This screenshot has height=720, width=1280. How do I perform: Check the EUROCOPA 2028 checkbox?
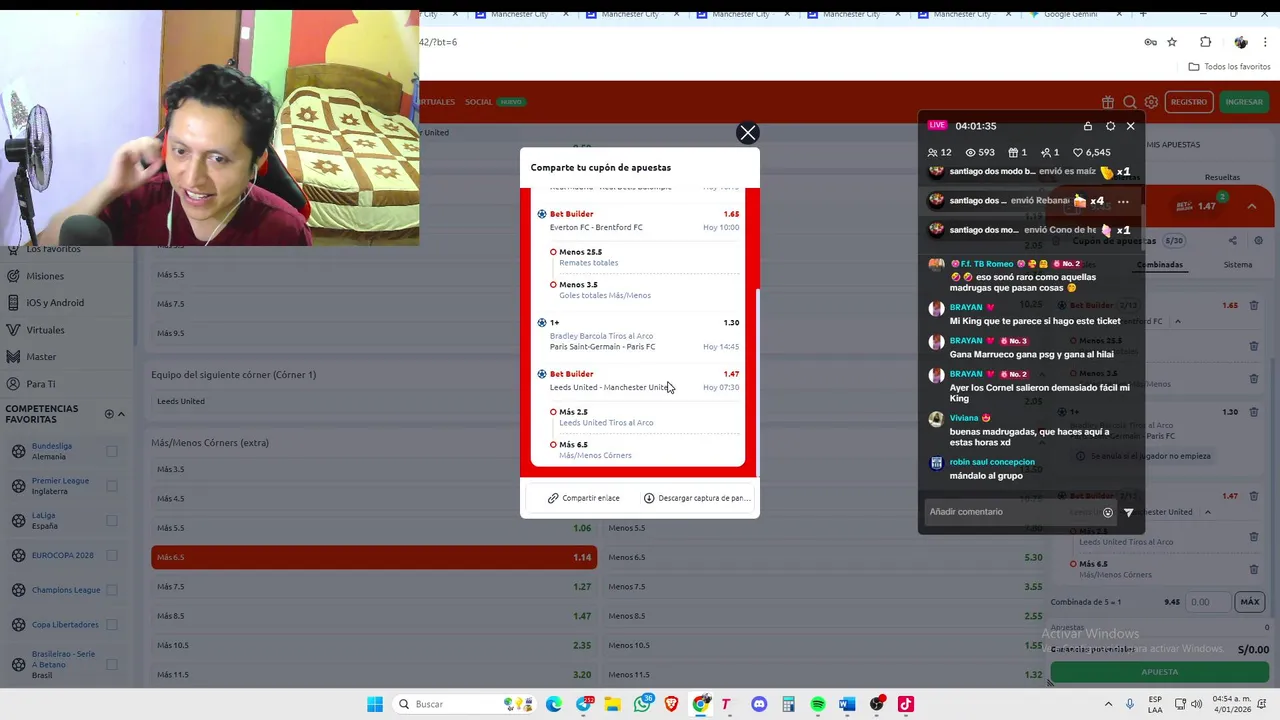click(x=112, y=555)
